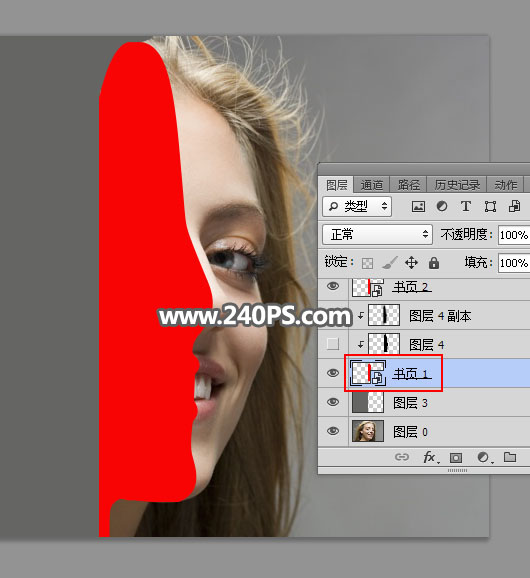
Task: Click clipping mask arrow of 图层 4 副本
Action: pos(361,316)
